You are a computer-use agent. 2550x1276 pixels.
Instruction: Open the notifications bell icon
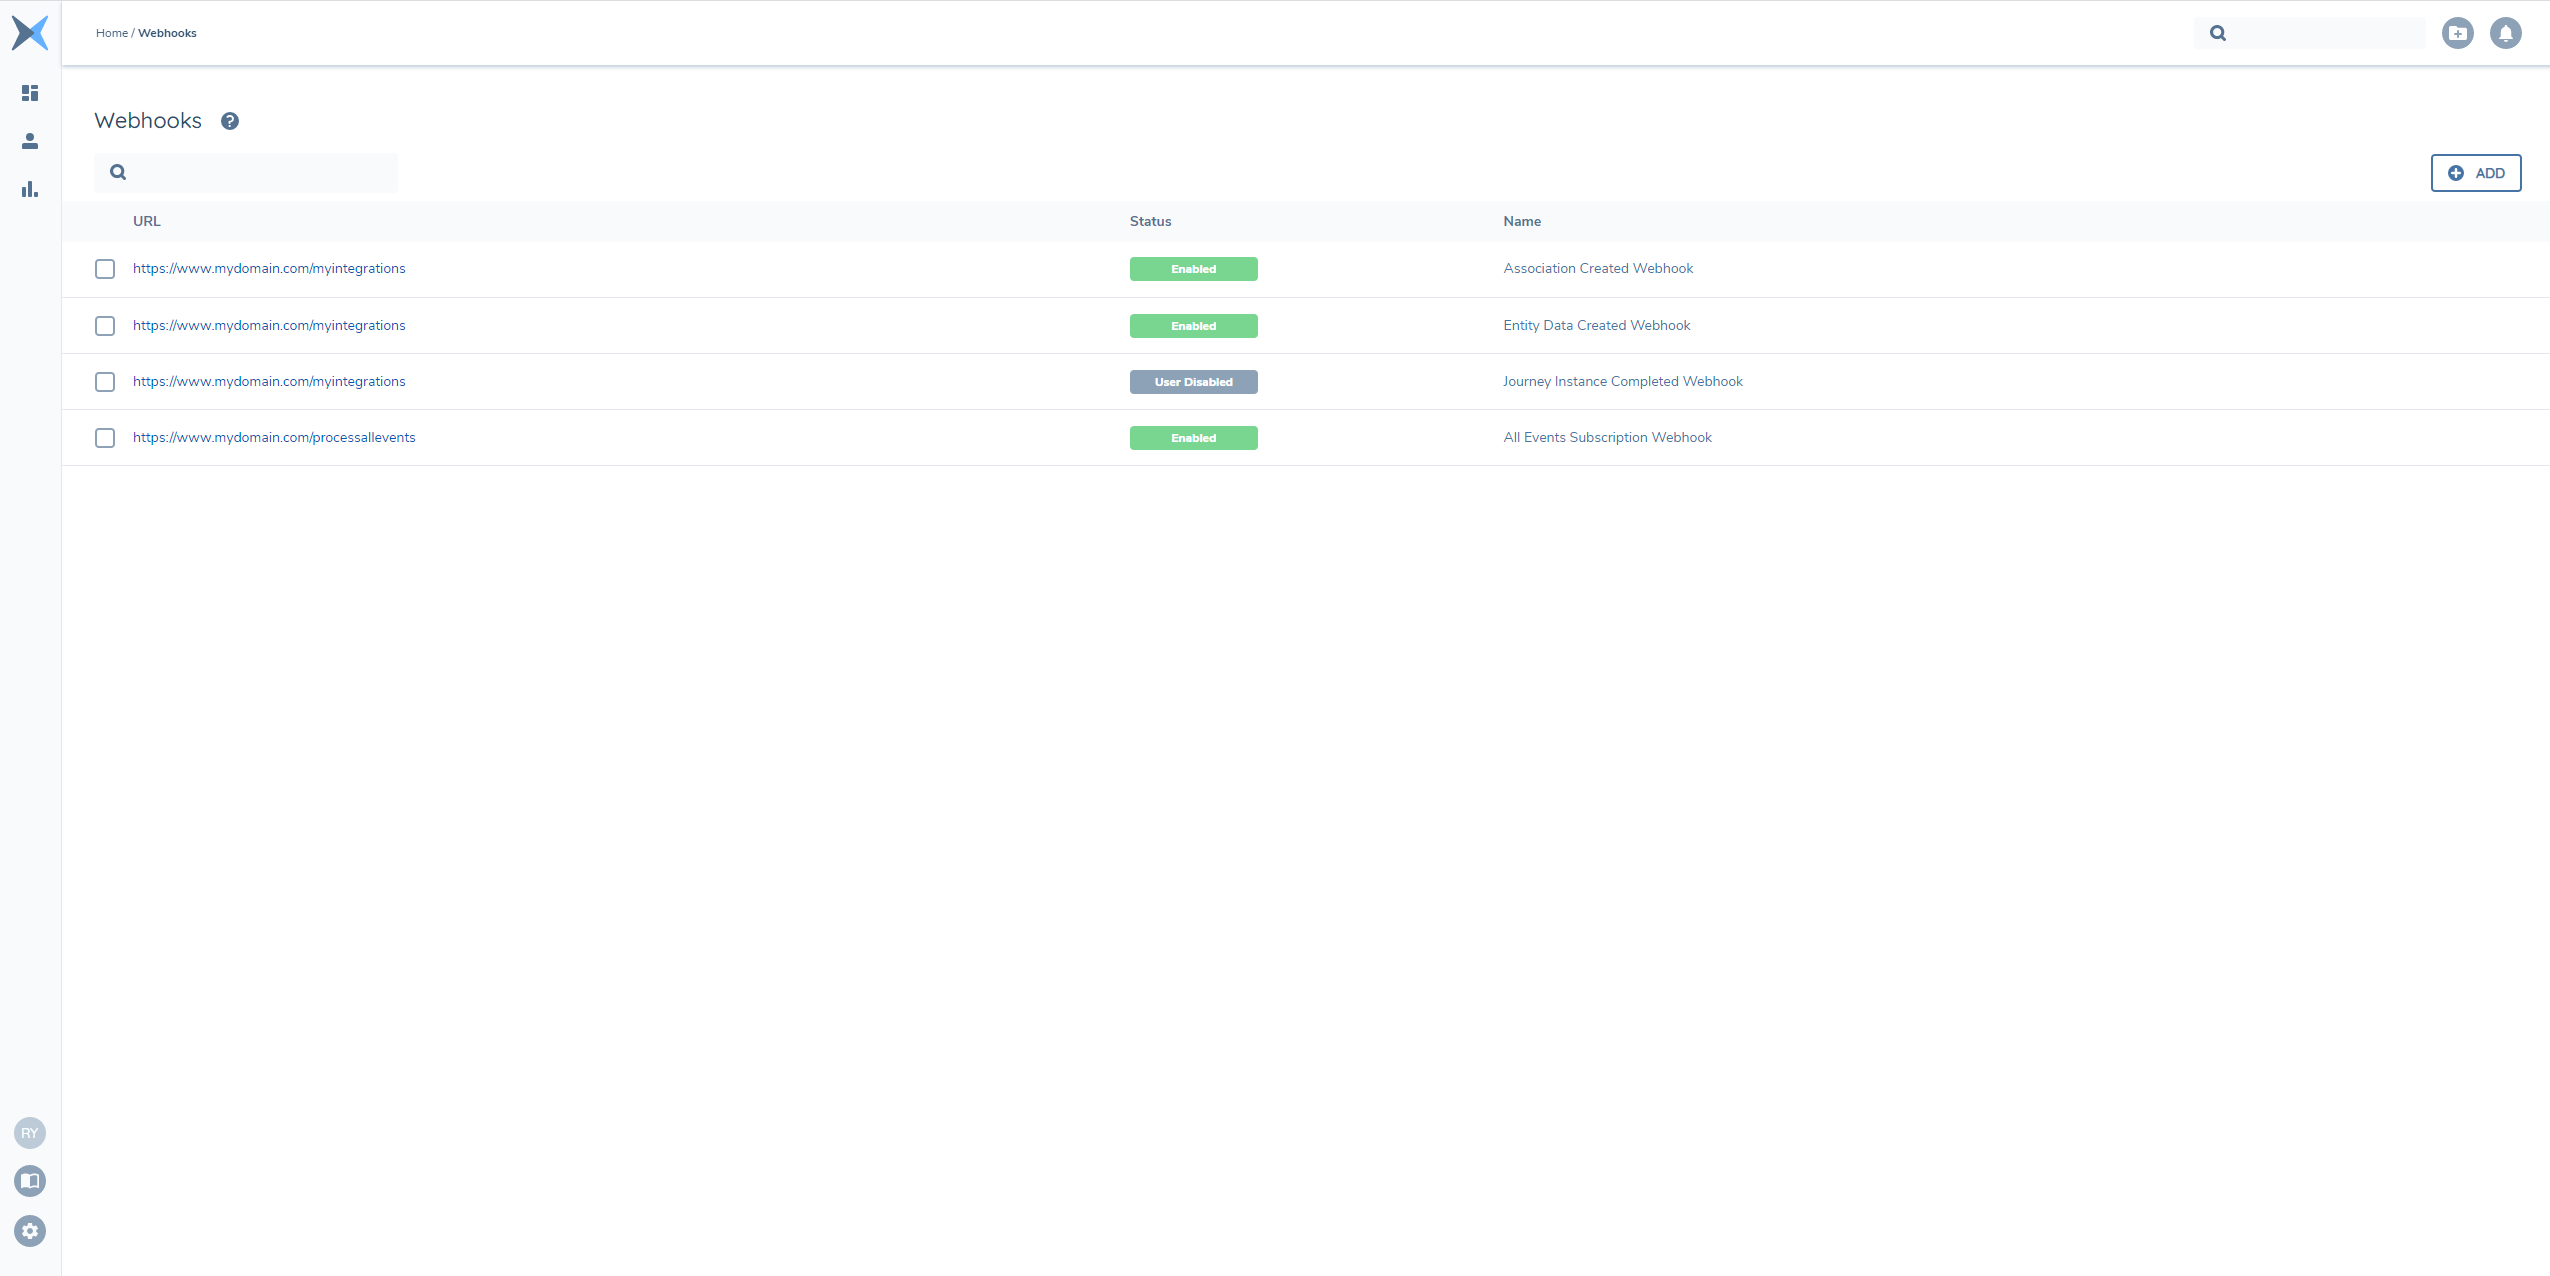(2505, 33)
